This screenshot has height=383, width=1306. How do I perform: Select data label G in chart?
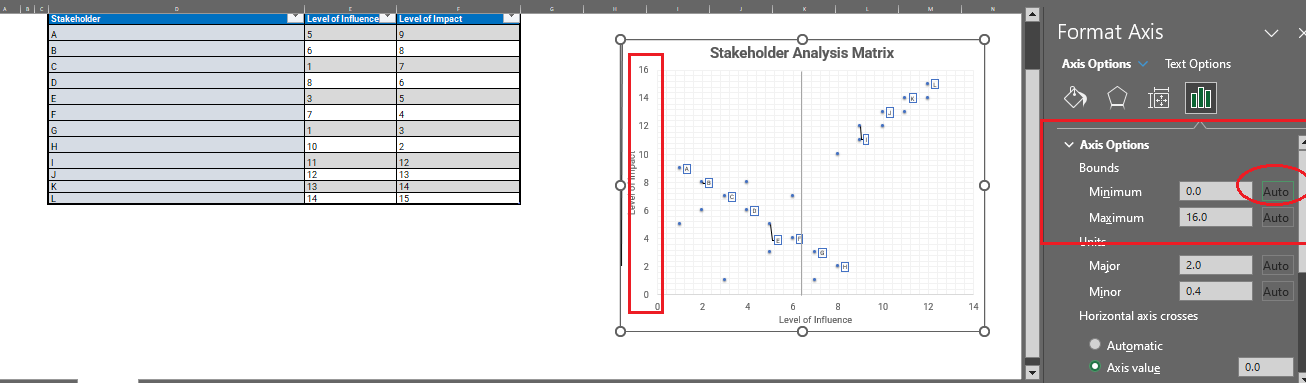(822, 253)
